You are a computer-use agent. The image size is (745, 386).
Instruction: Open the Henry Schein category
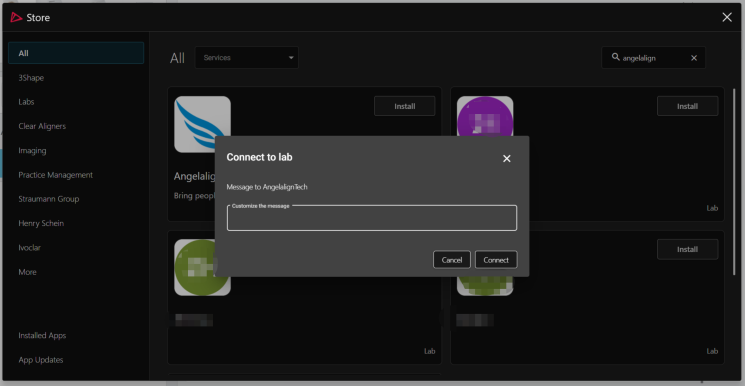41,223
